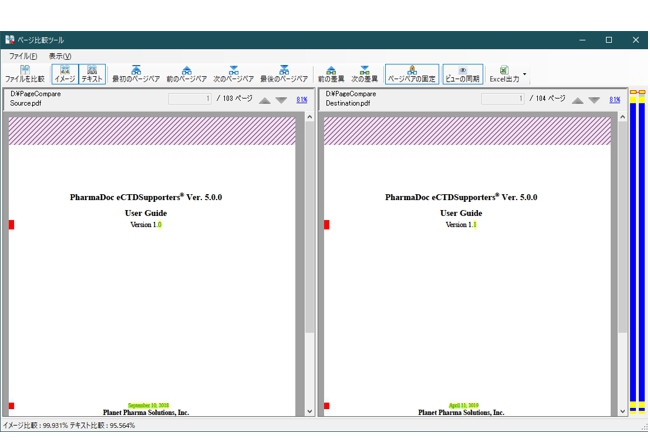The image size is (650, 440).
Task: Go to 次の差異 next difference
Action: tap(364, 74)
